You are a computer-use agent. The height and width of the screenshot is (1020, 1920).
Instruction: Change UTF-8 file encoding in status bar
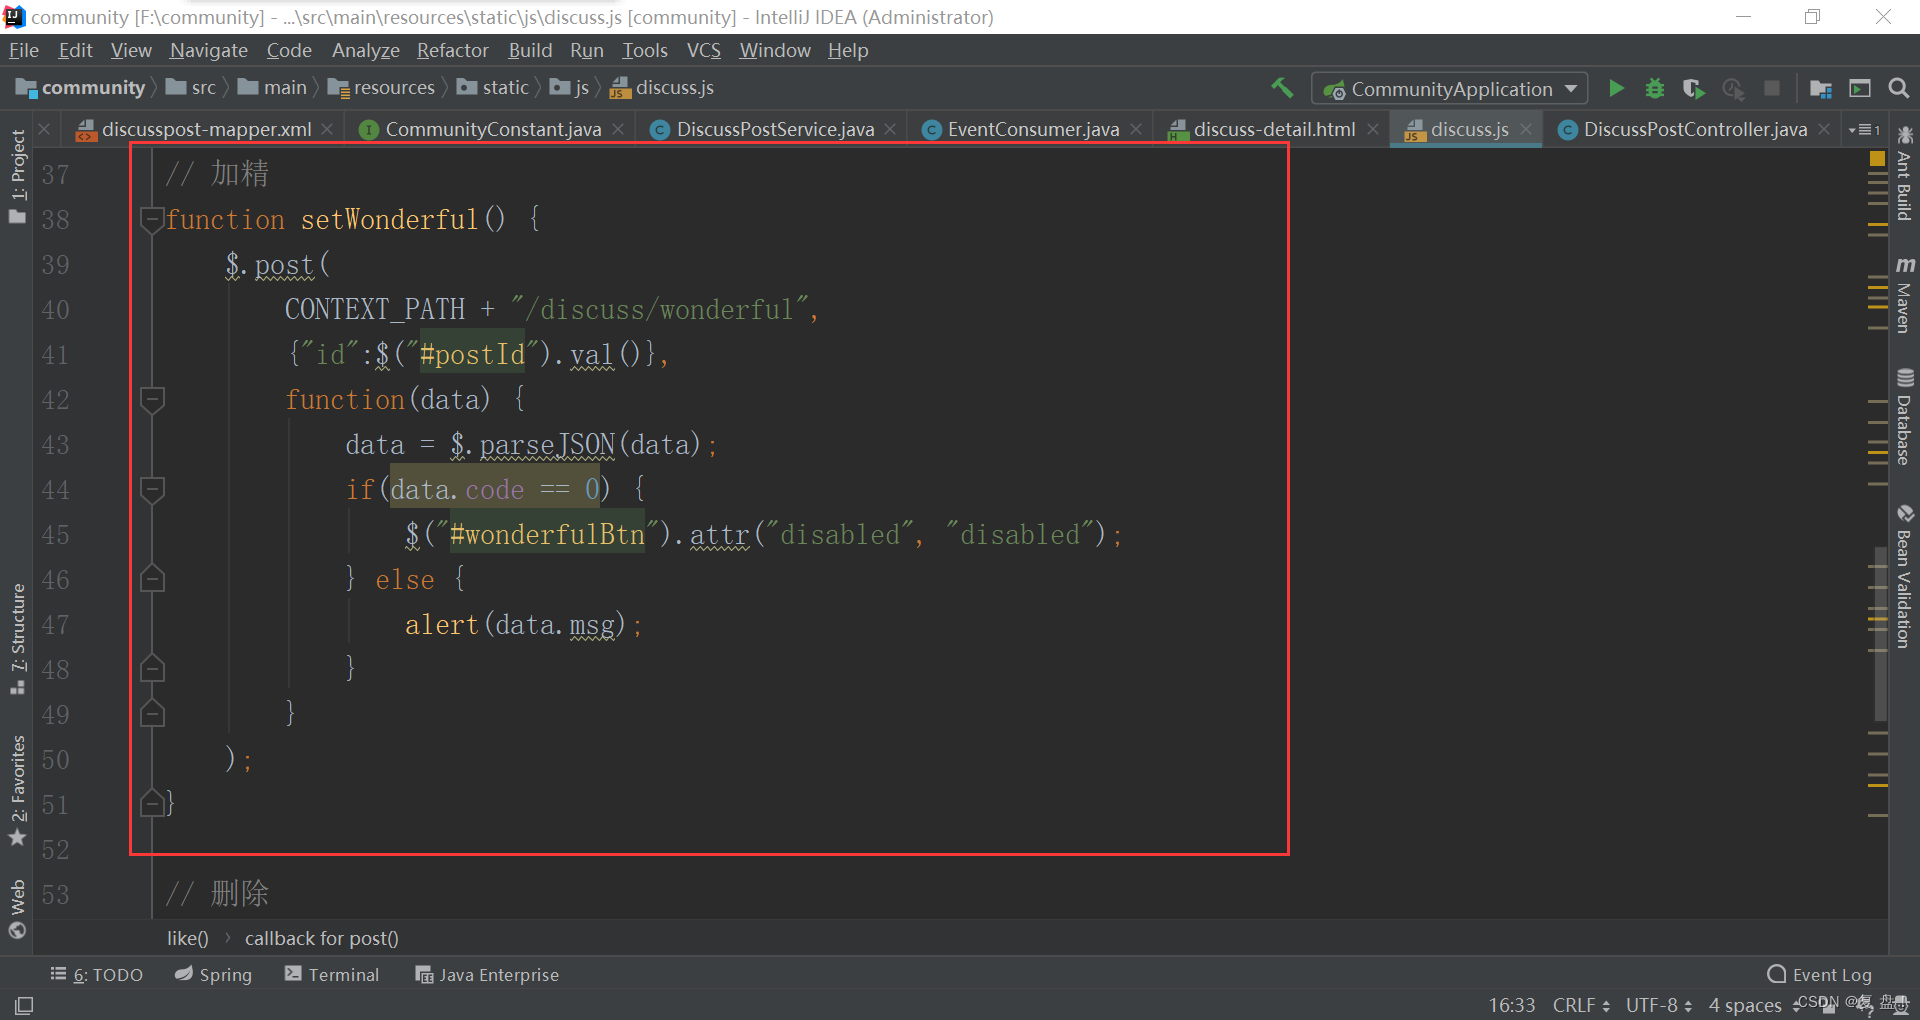[1659, 1005]
